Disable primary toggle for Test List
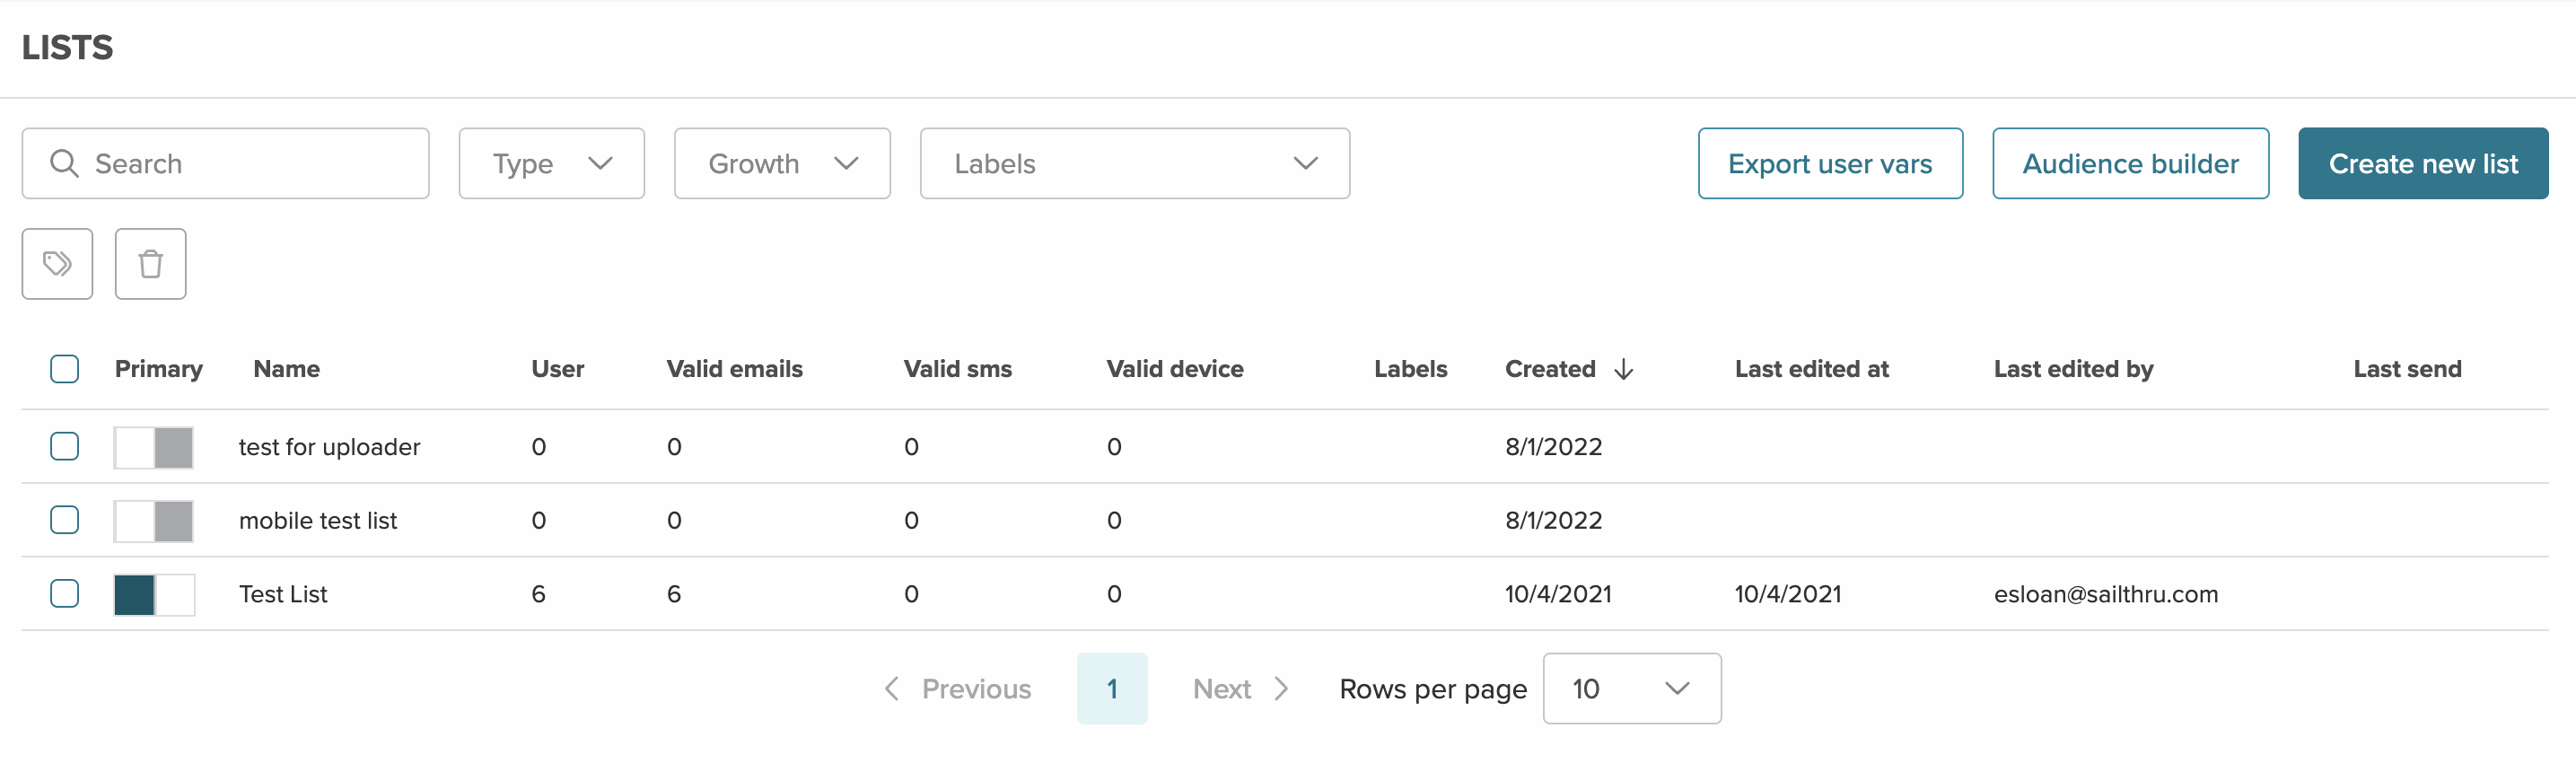 pos(154,595)
